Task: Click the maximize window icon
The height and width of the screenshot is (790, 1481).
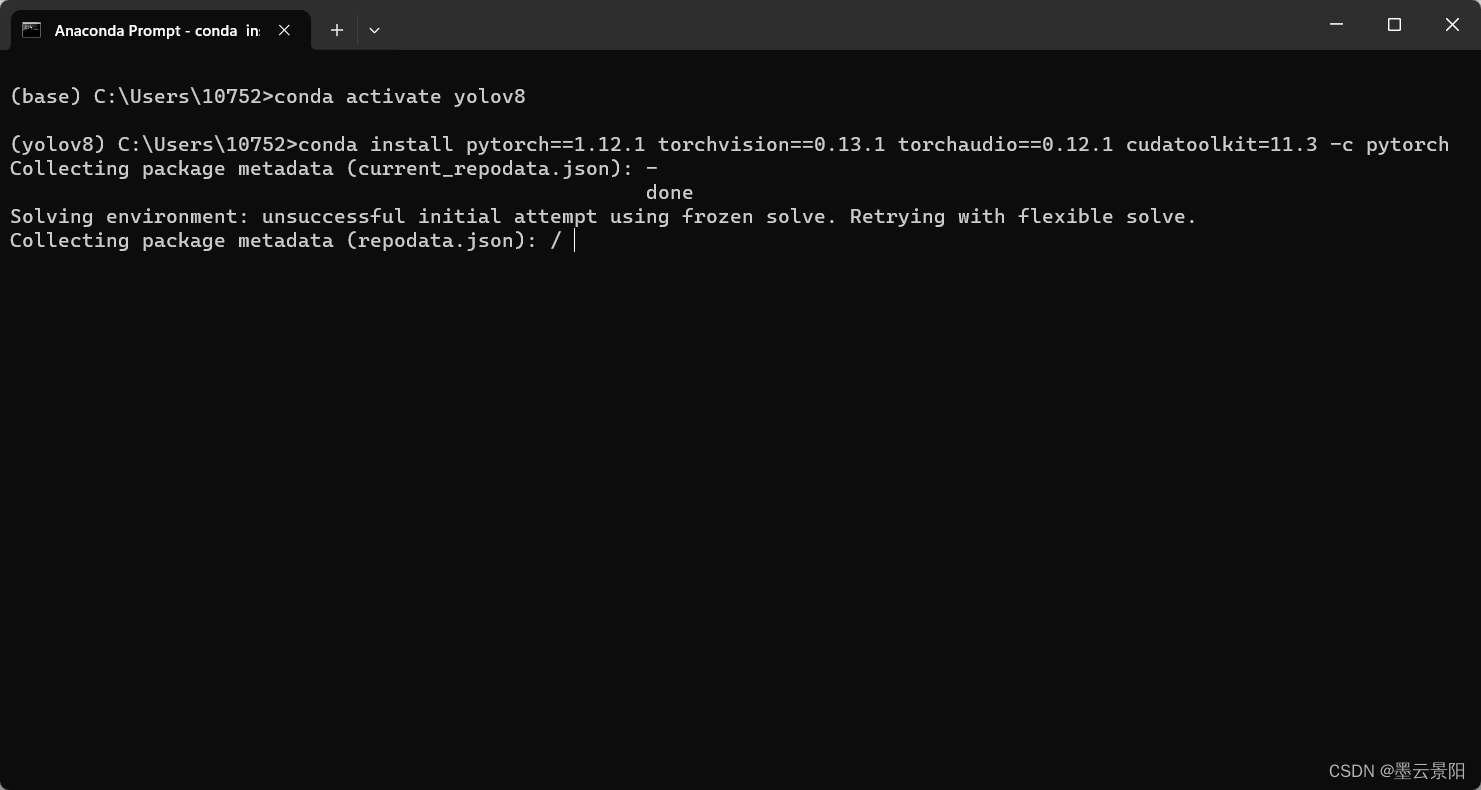Action: [1394, 24]
